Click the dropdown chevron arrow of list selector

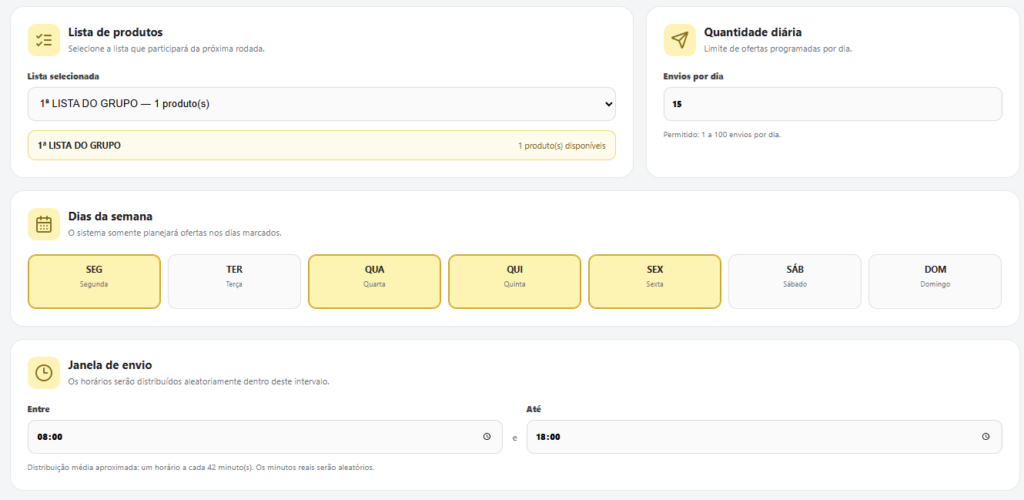pyautogui.click(x=609, y=104)
